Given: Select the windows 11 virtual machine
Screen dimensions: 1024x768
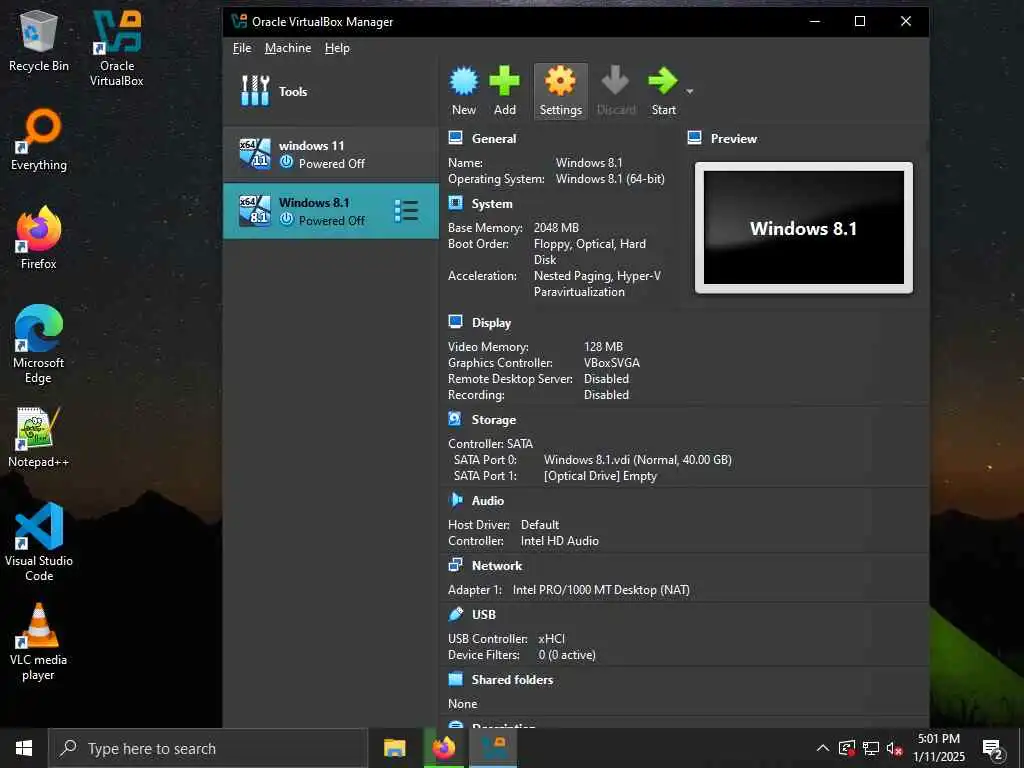Looking at the screenshot, I should click(331, 154).
